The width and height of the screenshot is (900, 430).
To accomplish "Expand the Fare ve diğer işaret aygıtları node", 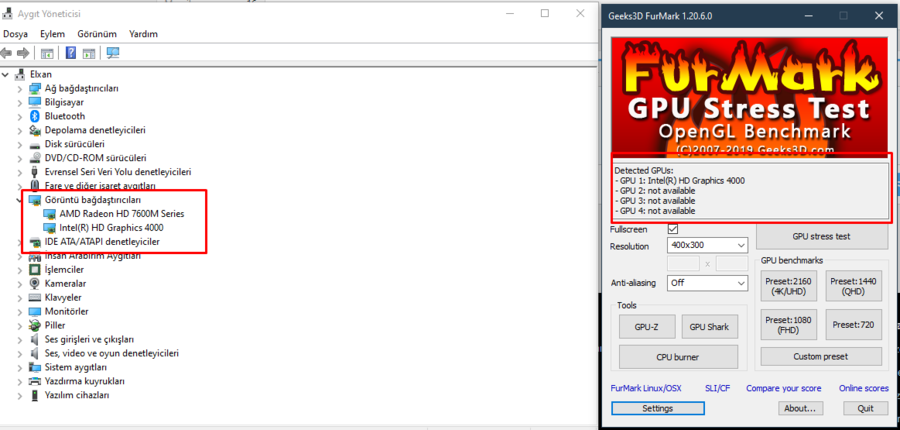I will (20, 186).
